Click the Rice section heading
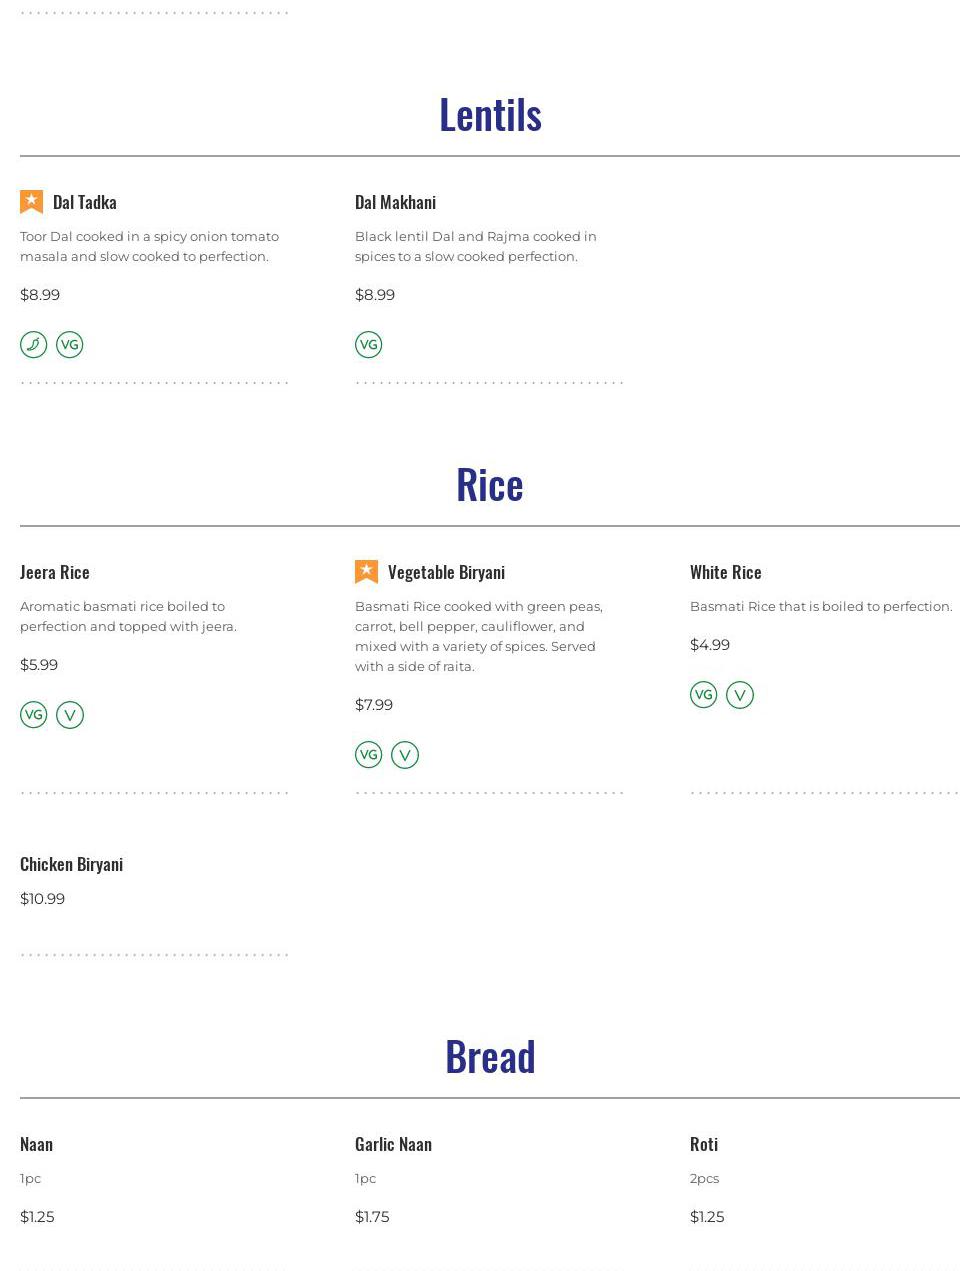The height and width of the screenshot is (1271, 965). (490, 485)
